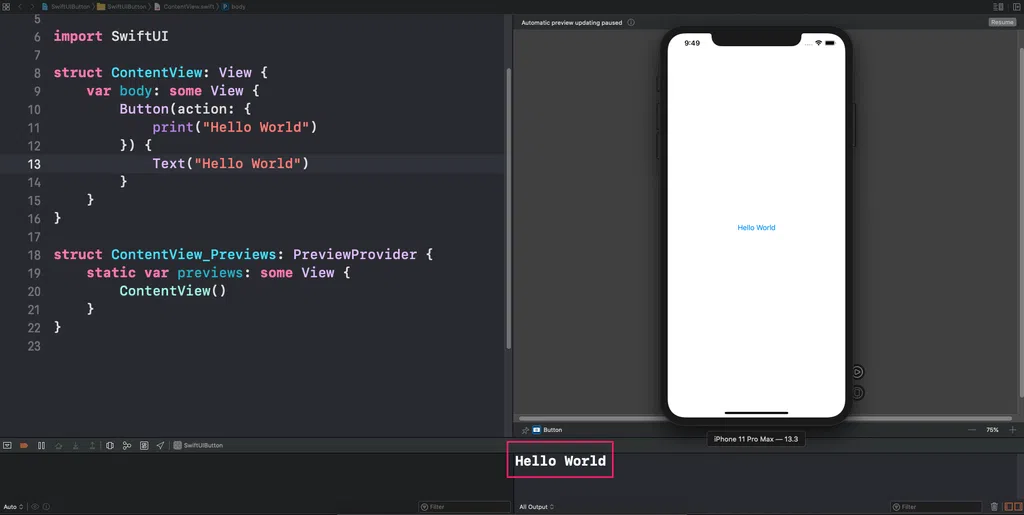The width and height of the screenshot is (1024, 515).
Task: Tap Hello World button in preview
Action: [756, 228]
